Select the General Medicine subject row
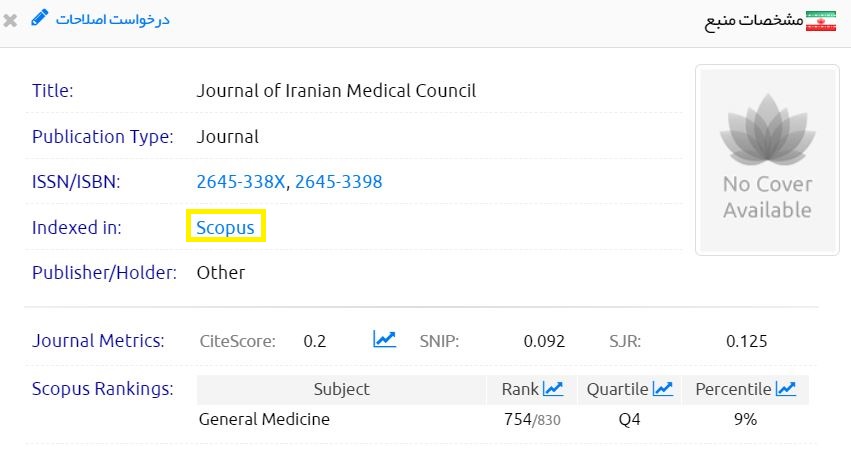The height and width of the screenshot is (456, 851). [x=264, y=420]
